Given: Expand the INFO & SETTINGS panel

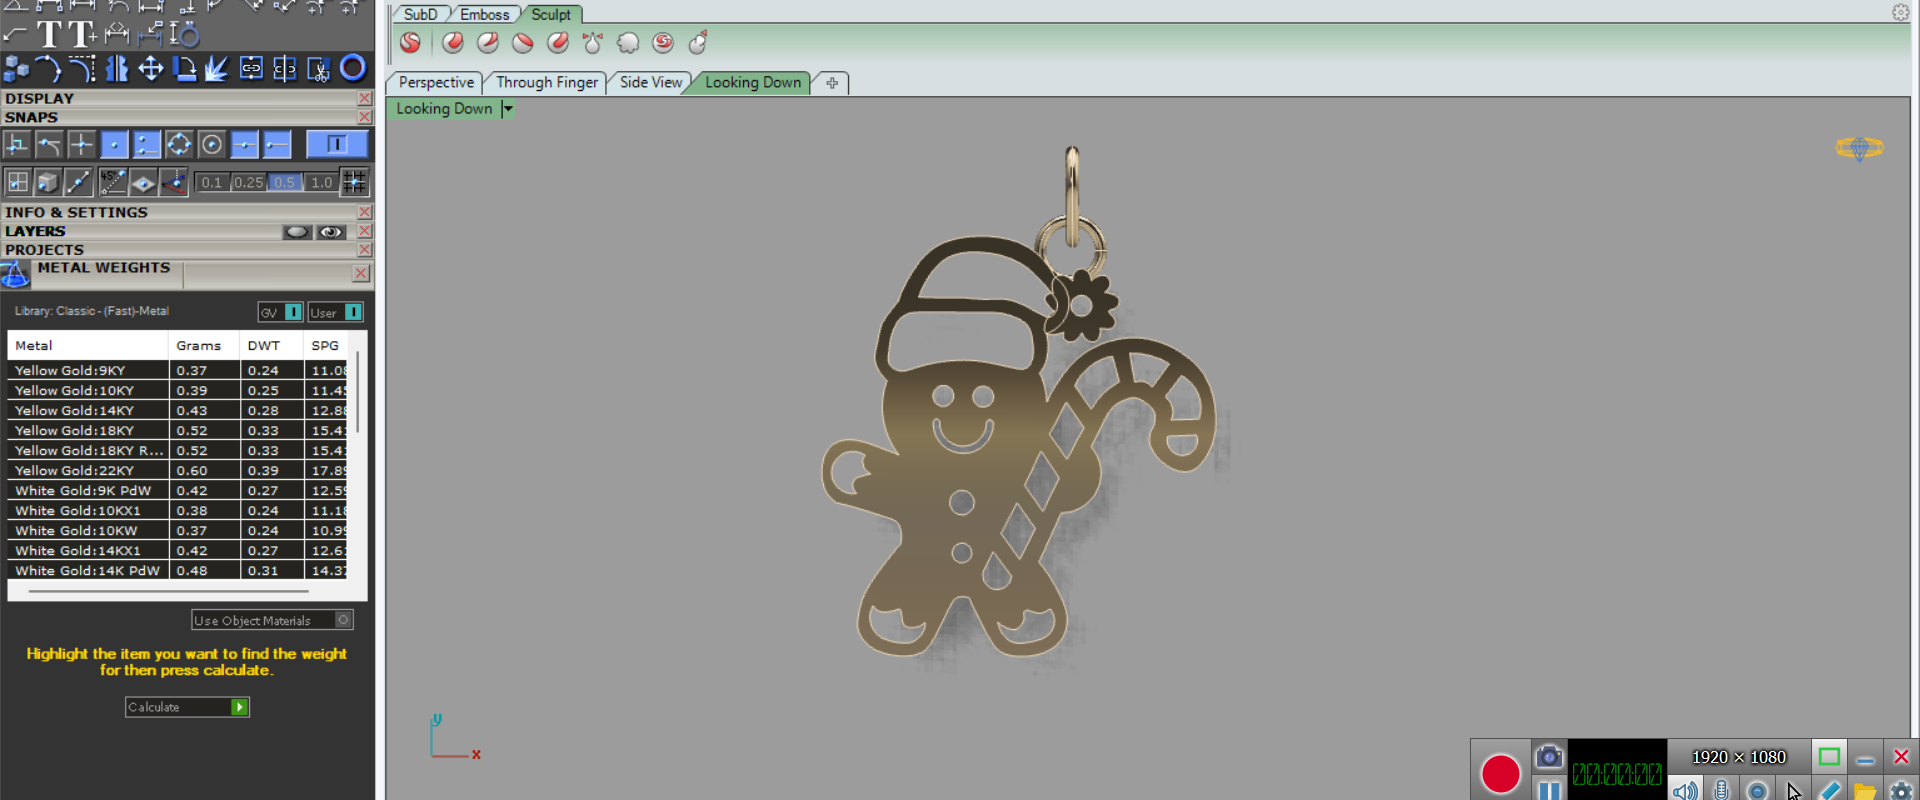Looking at the screenshot, I should 180,212.
